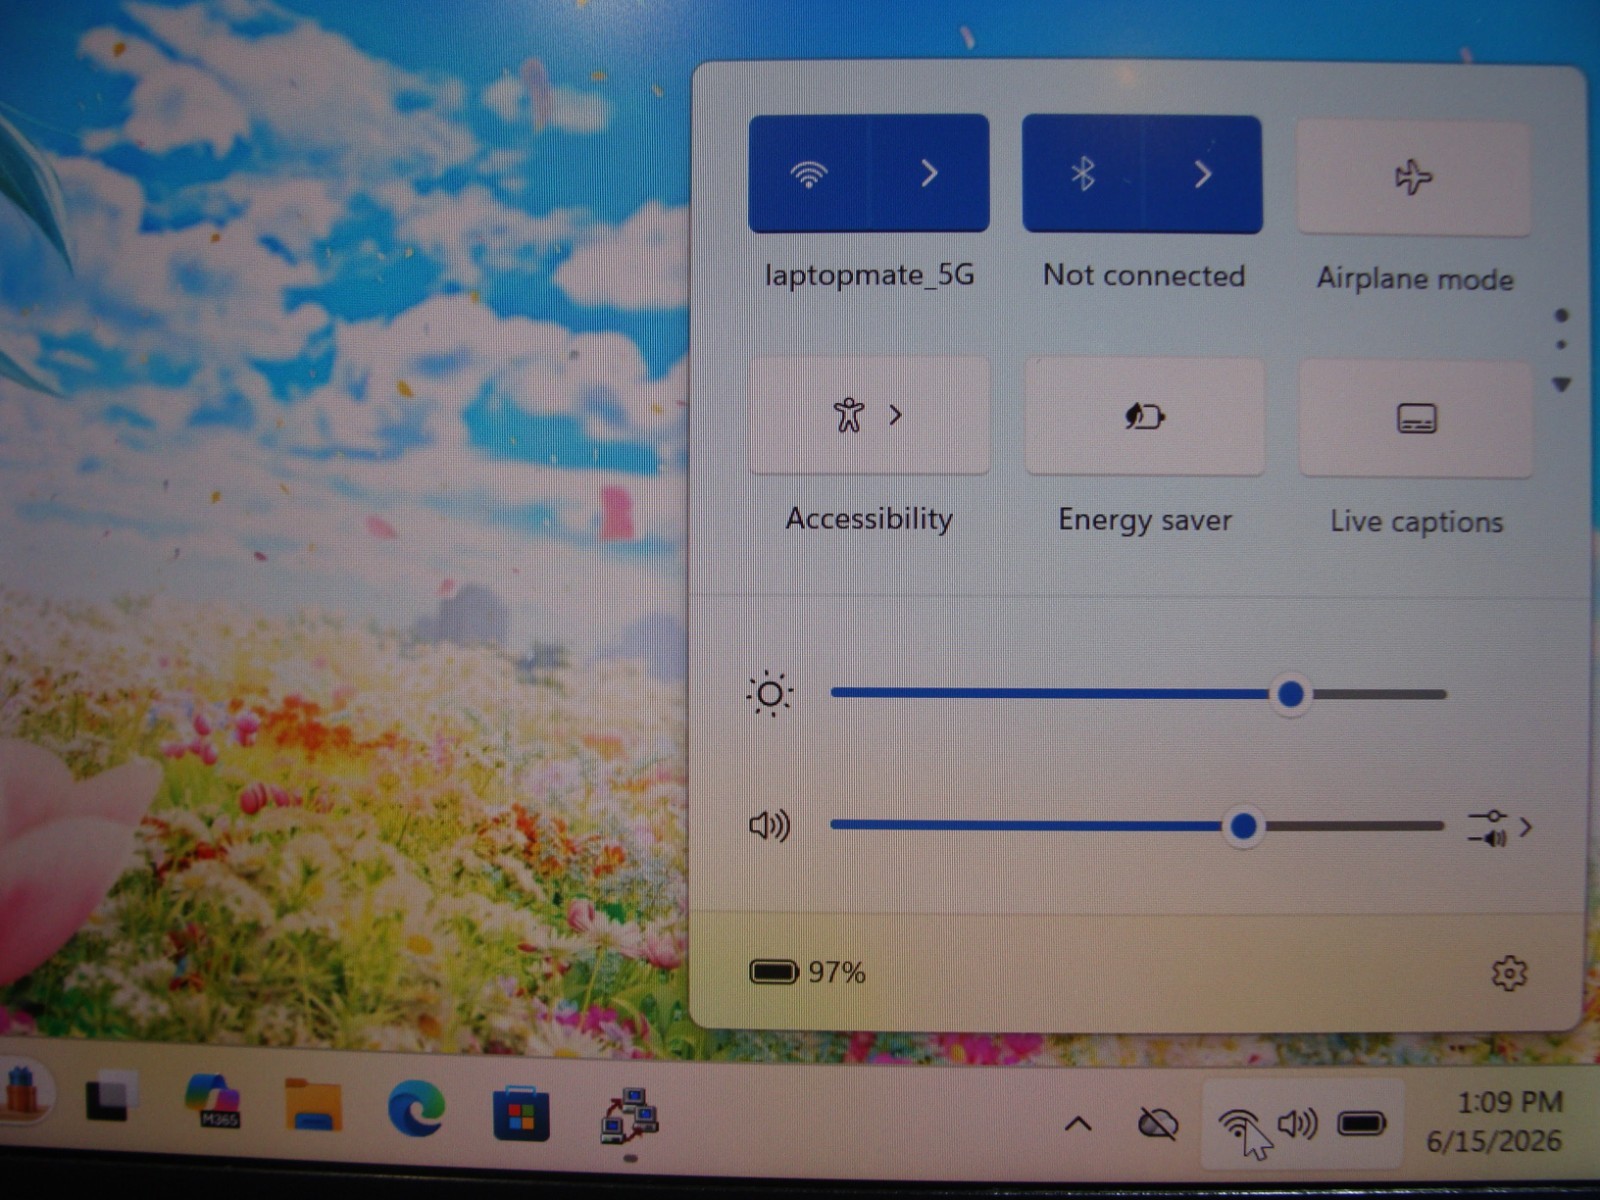1600x1200 pixels.
Task: Open the Microsoft Store
Action: [520, 1113]
